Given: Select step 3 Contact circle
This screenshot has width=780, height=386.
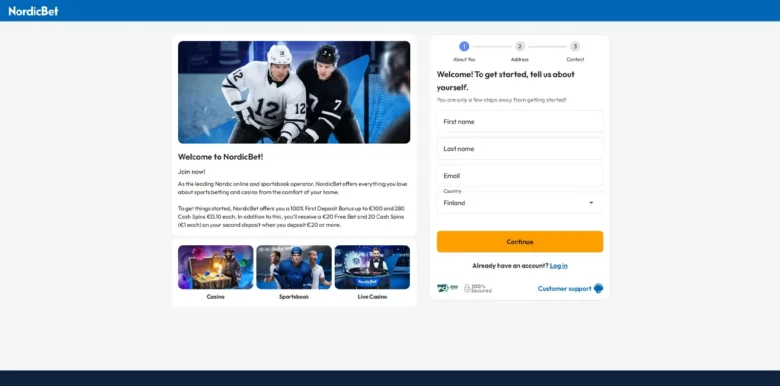Looking at the screenshot, I should [575, 47].
